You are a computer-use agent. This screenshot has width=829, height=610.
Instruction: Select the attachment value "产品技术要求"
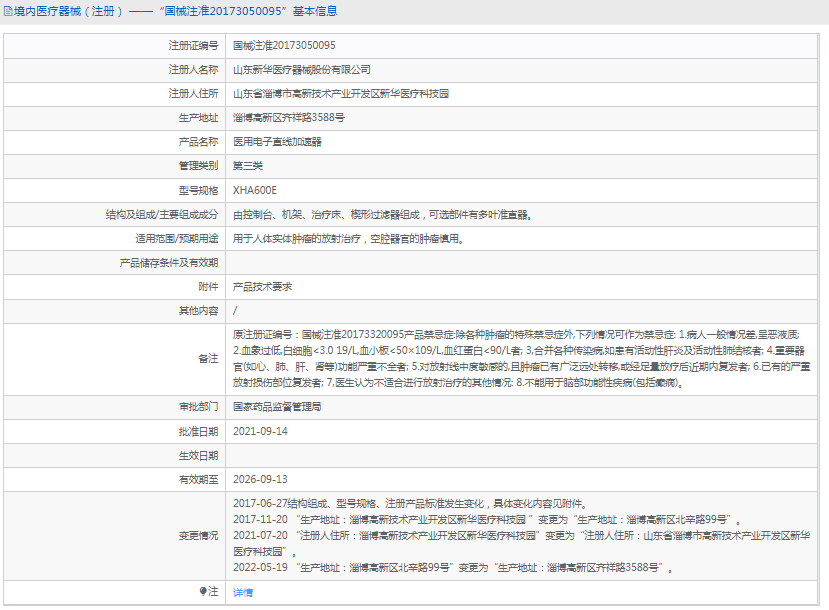(x=263, y=286)
